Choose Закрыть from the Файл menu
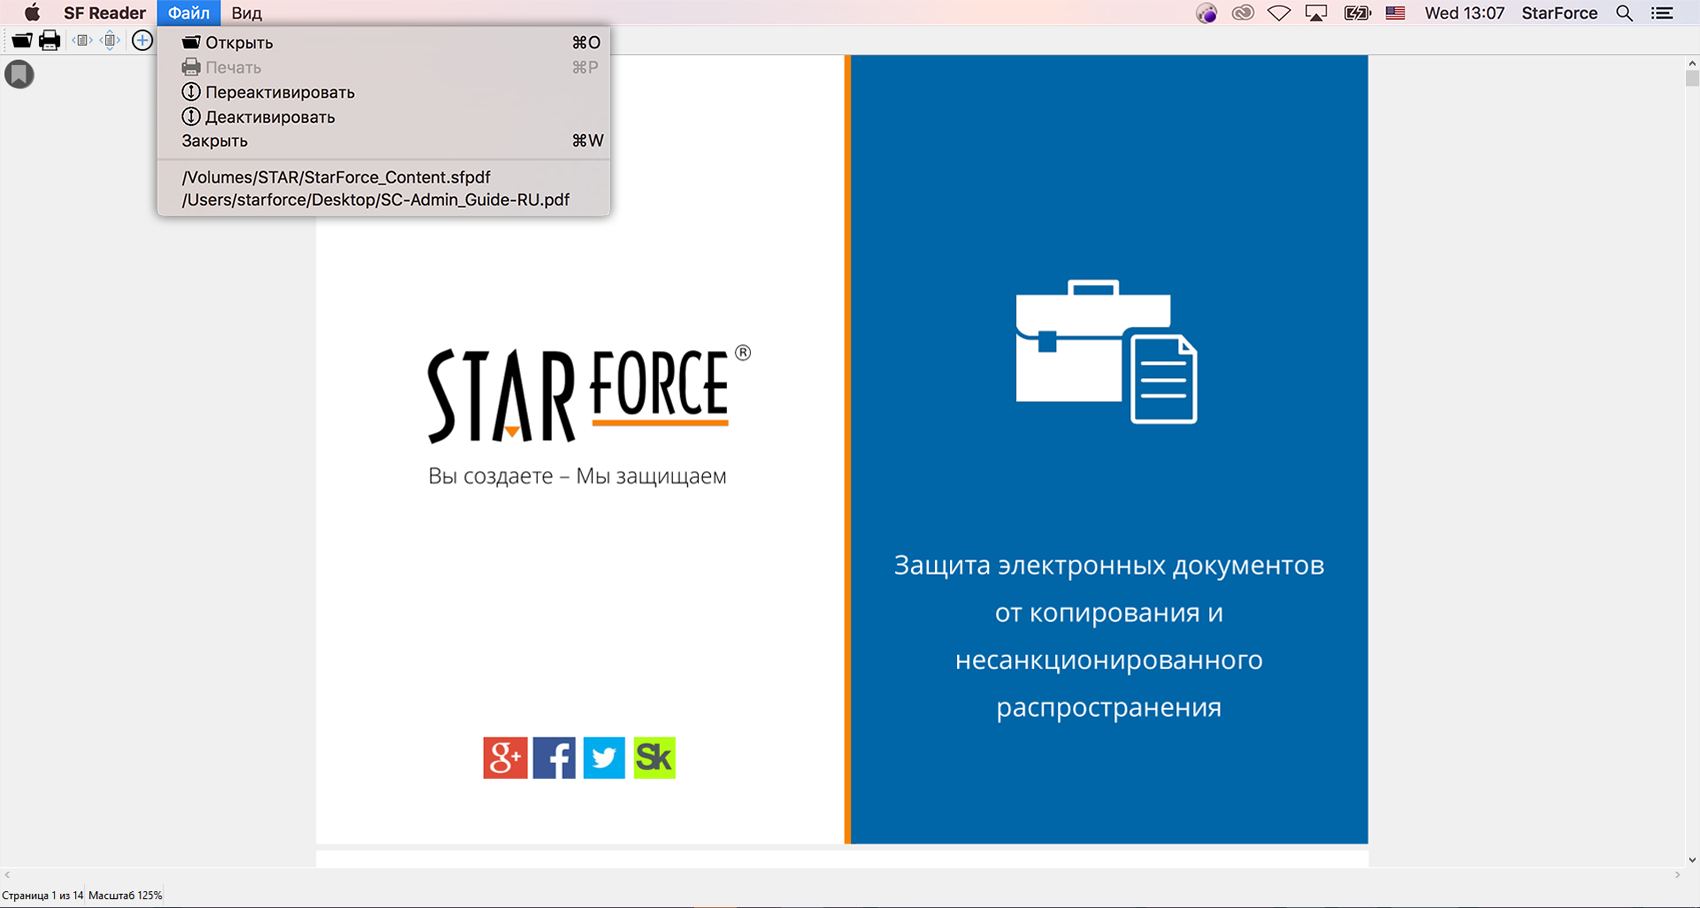The height and width of the screenshot is (908, 1700). 384,141
